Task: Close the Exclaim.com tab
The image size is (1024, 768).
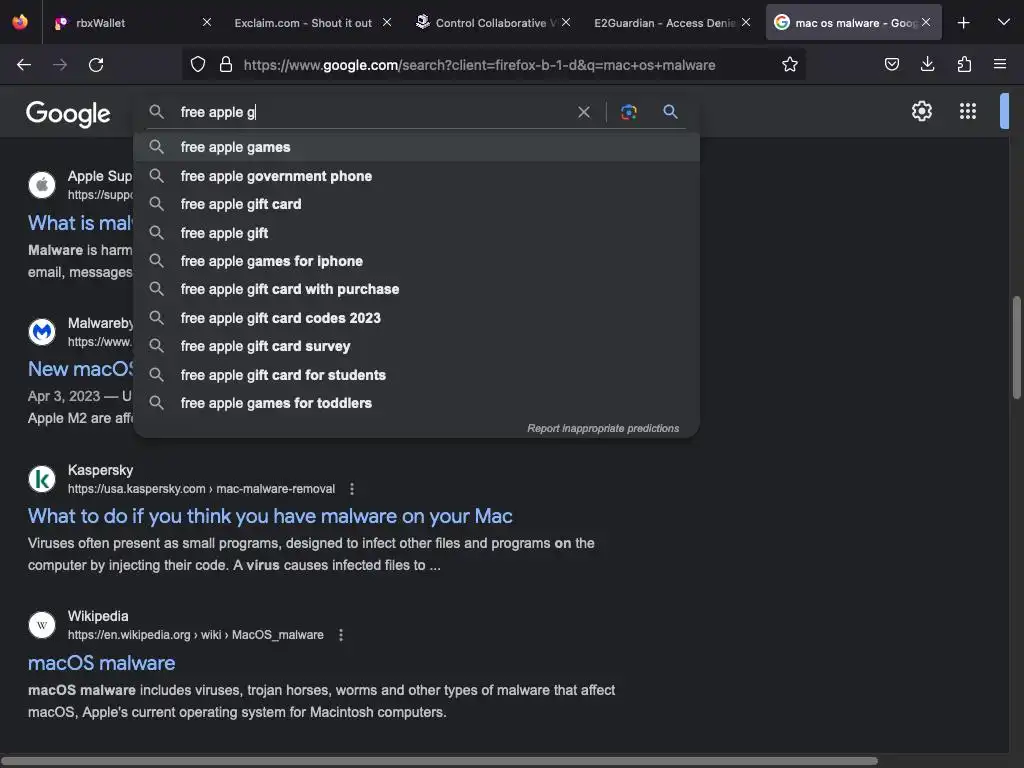Action: click(x=387, y=22)
